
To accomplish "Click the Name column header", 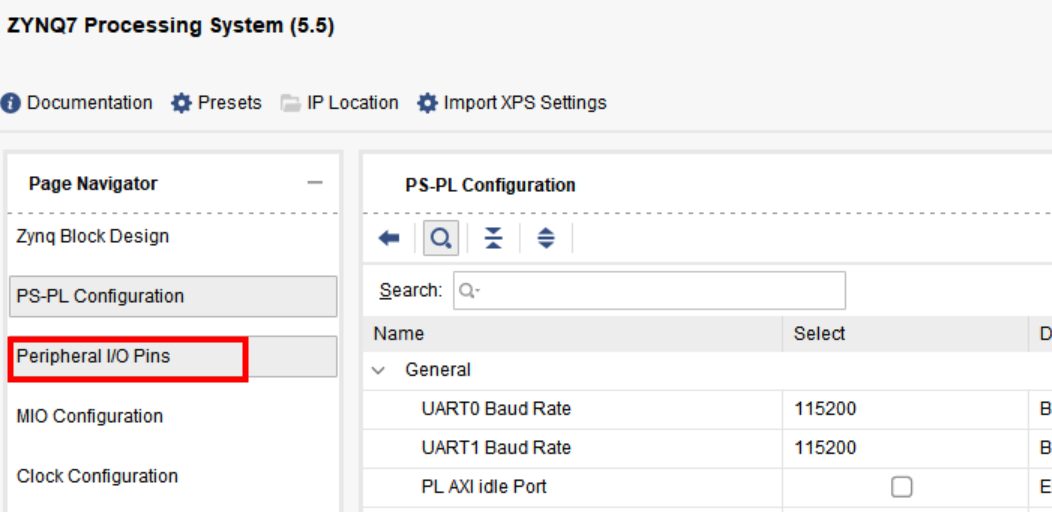I will click(572, 334).
